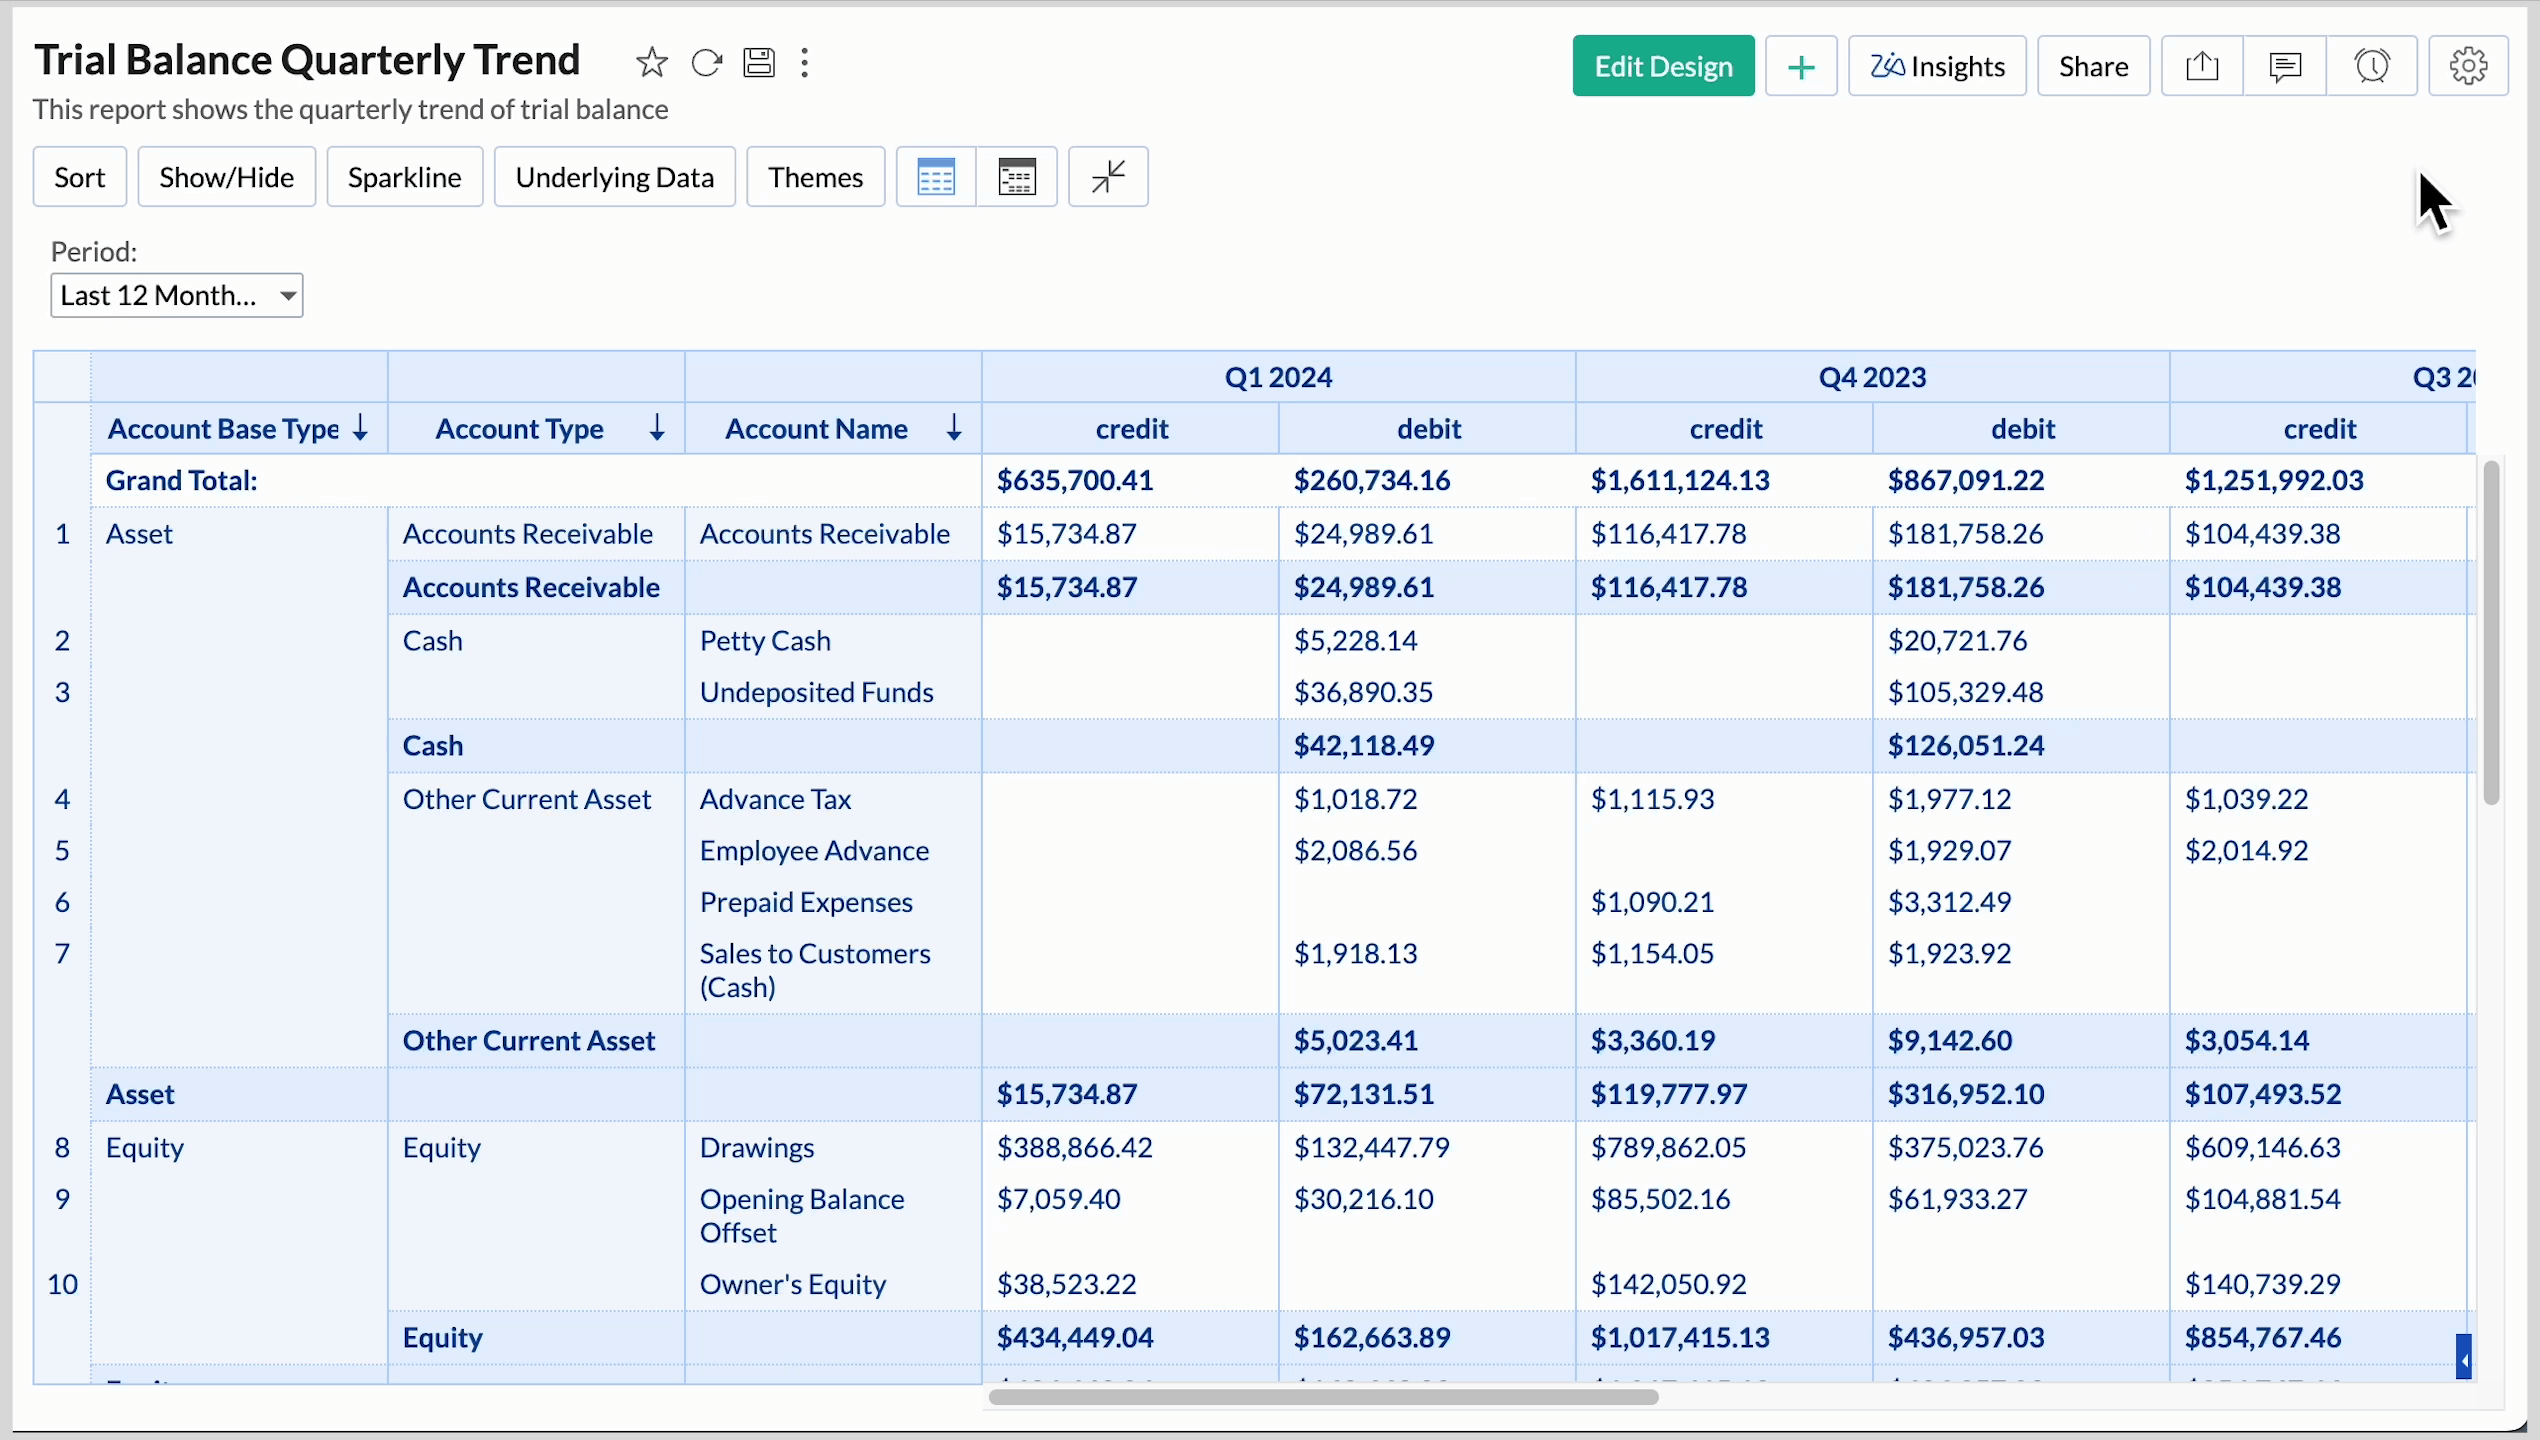Open the Themes menu
Image resolution: width=2540 pixels, height=1440 pixels.
(x=815, y=177)
